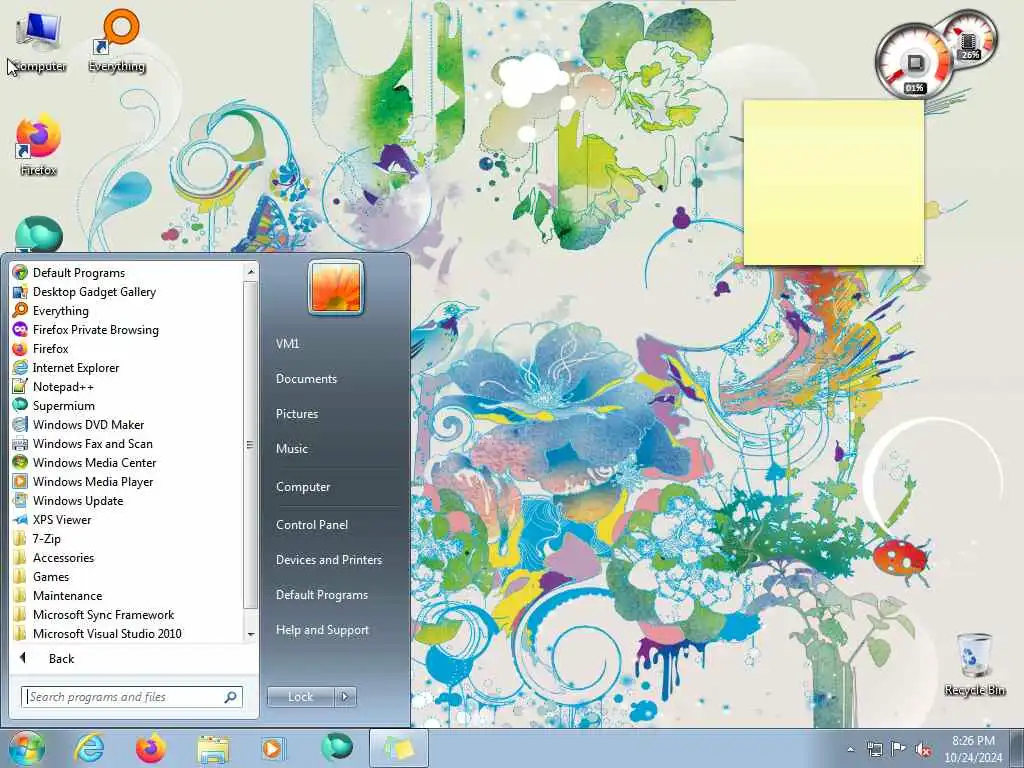Image resolution: width=1024 pixels, height=768 pixels.
Task: Click inside the yellow sticky note
Action: (834, 183)
